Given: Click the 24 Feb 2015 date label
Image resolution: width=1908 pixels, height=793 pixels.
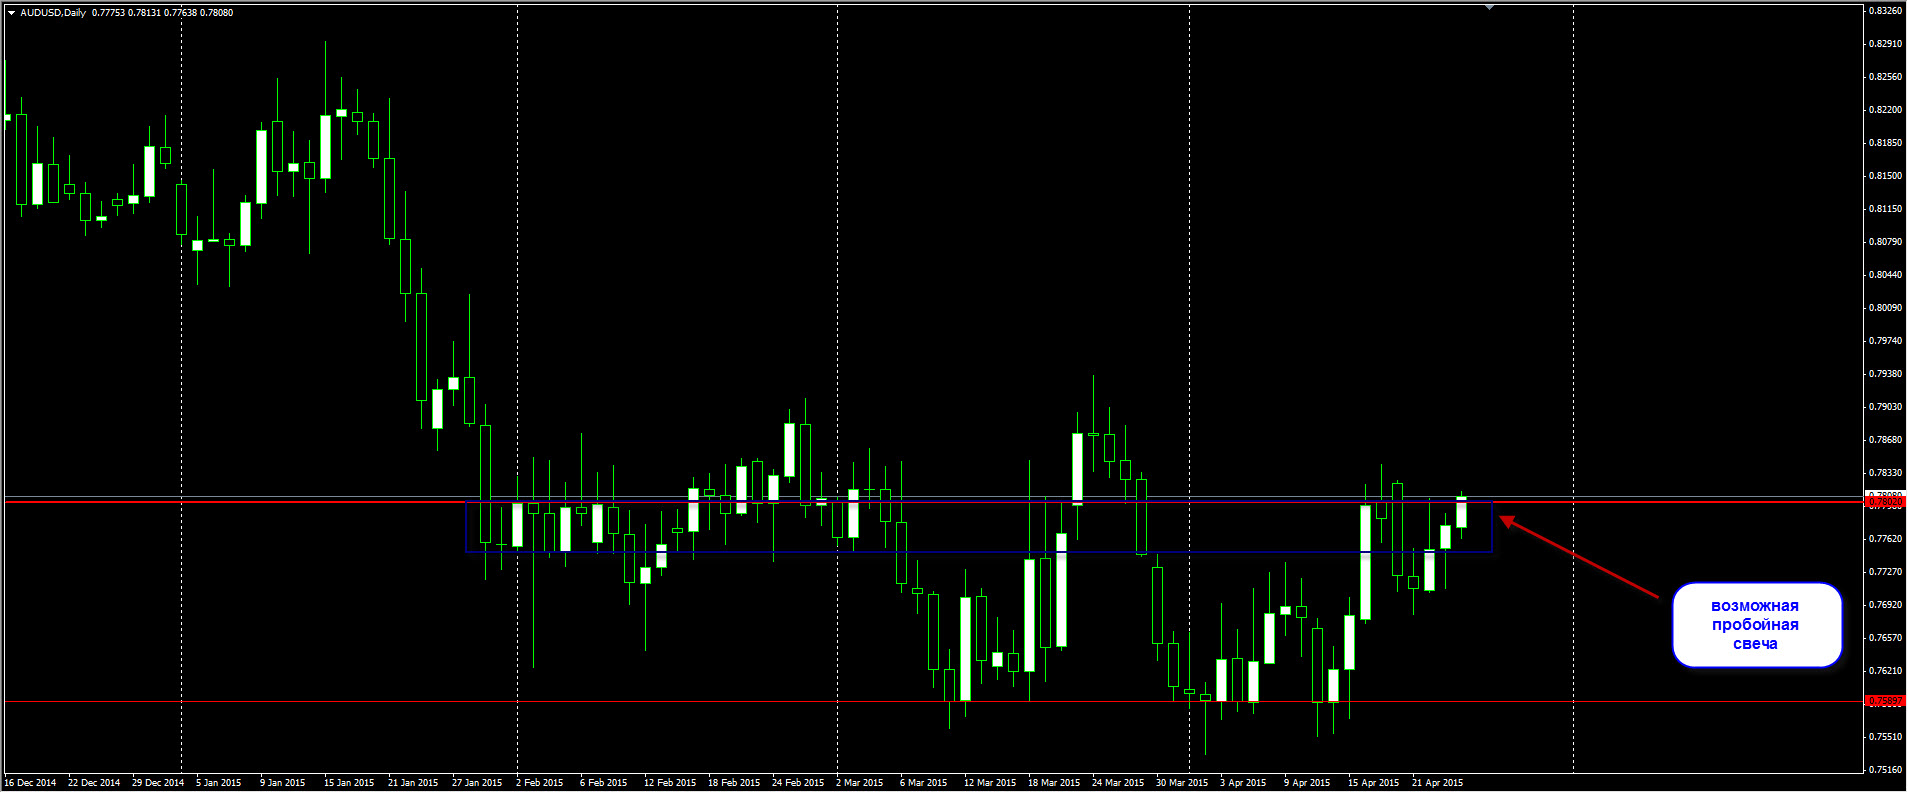Looking at the screenshot, I should 798,783.
